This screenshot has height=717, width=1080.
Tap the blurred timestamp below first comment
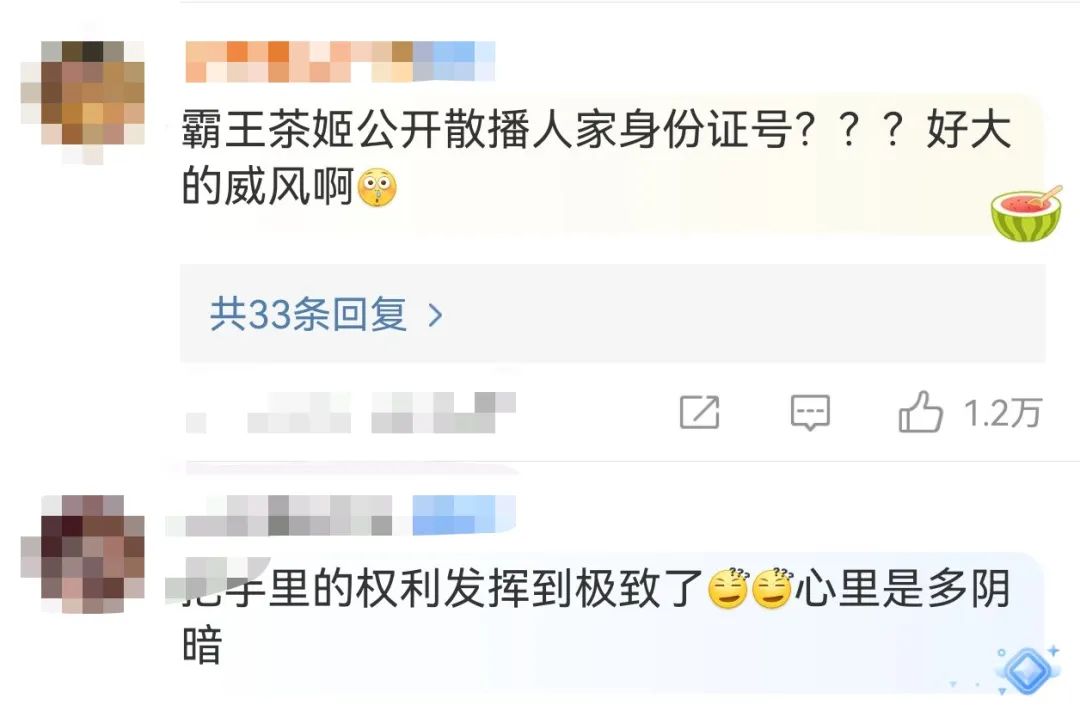pos(351,413)
